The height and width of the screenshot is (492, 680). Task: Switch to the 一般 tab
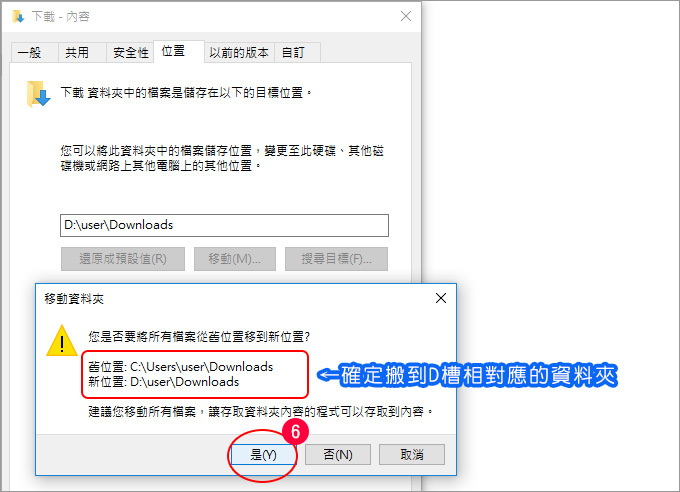[29, 53]
